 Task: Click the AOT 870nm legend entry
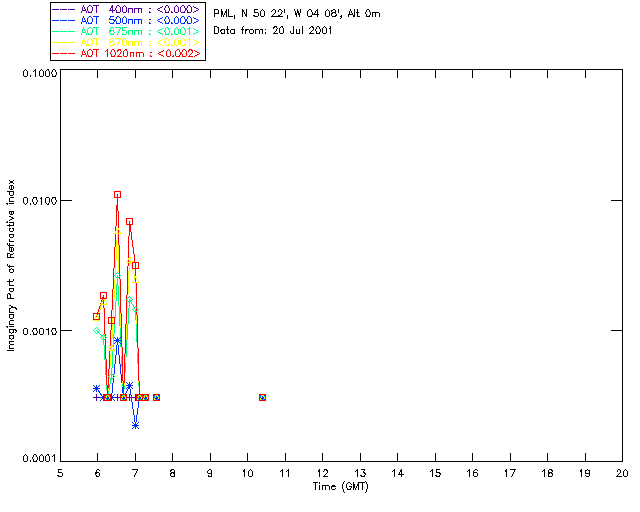click(x=127, y=42)
